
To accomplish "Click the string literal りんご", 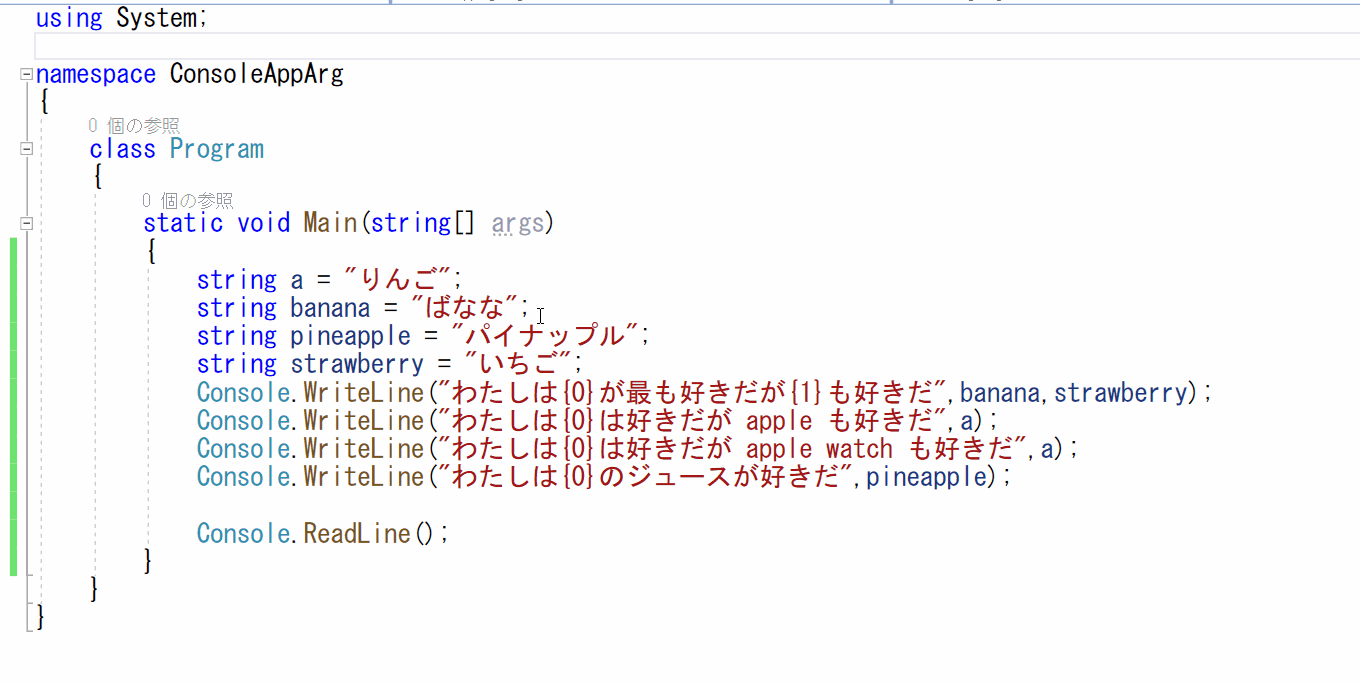I will point(398,279).
